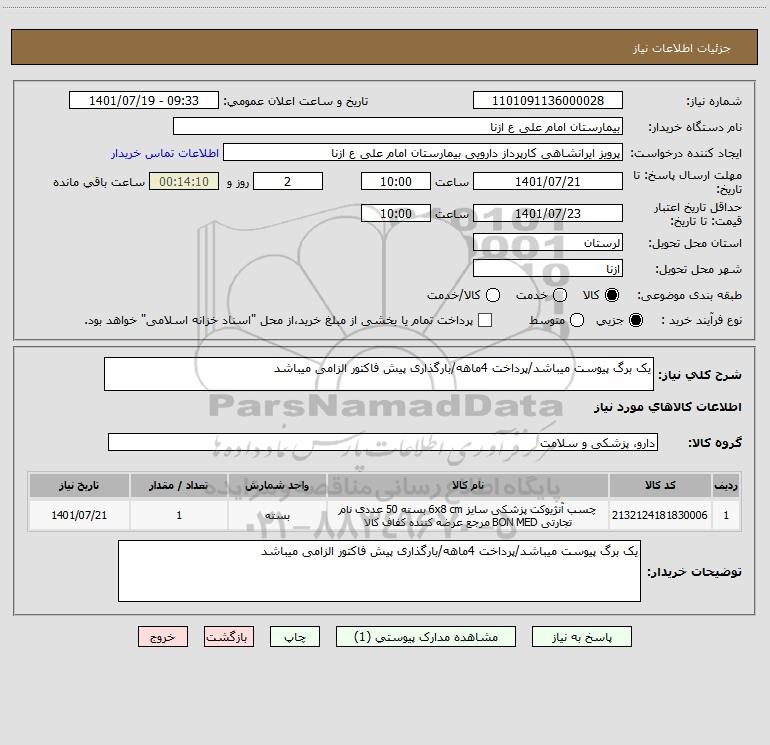Click the توضیحات خریدار text area
This screenshot has width=770, height=745.
379,571
